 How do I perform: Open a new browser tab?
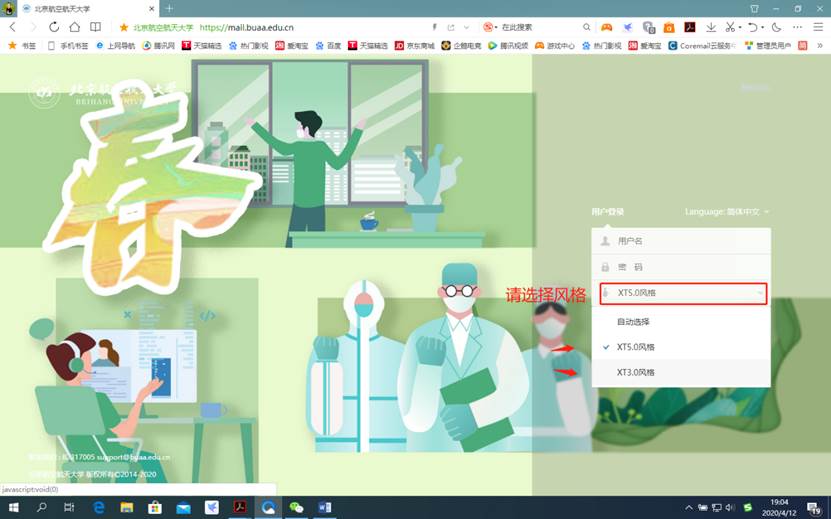coord(169,8)
